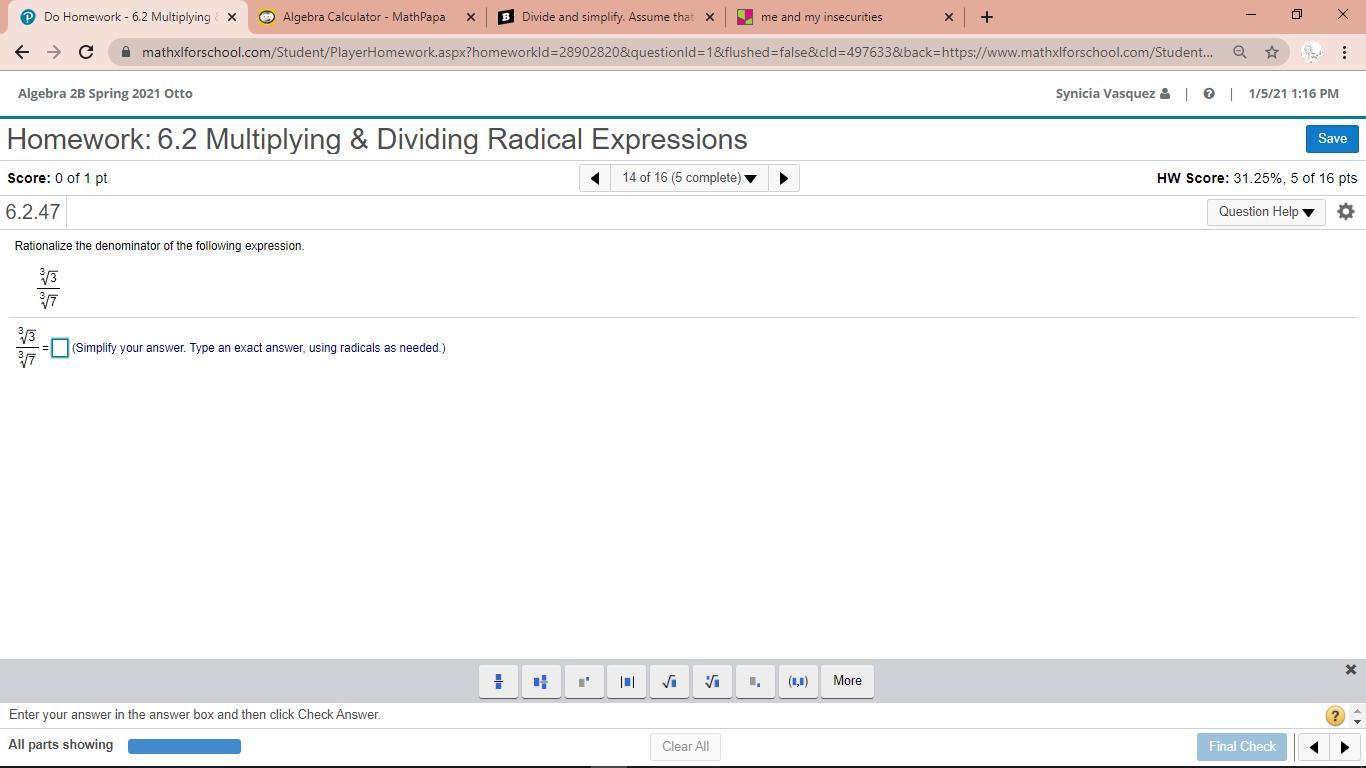Click the 'HW Score: 31.25%, 5 of 16 pts' text
This screenshot has height=768, width=1366.
(1257, 178)
